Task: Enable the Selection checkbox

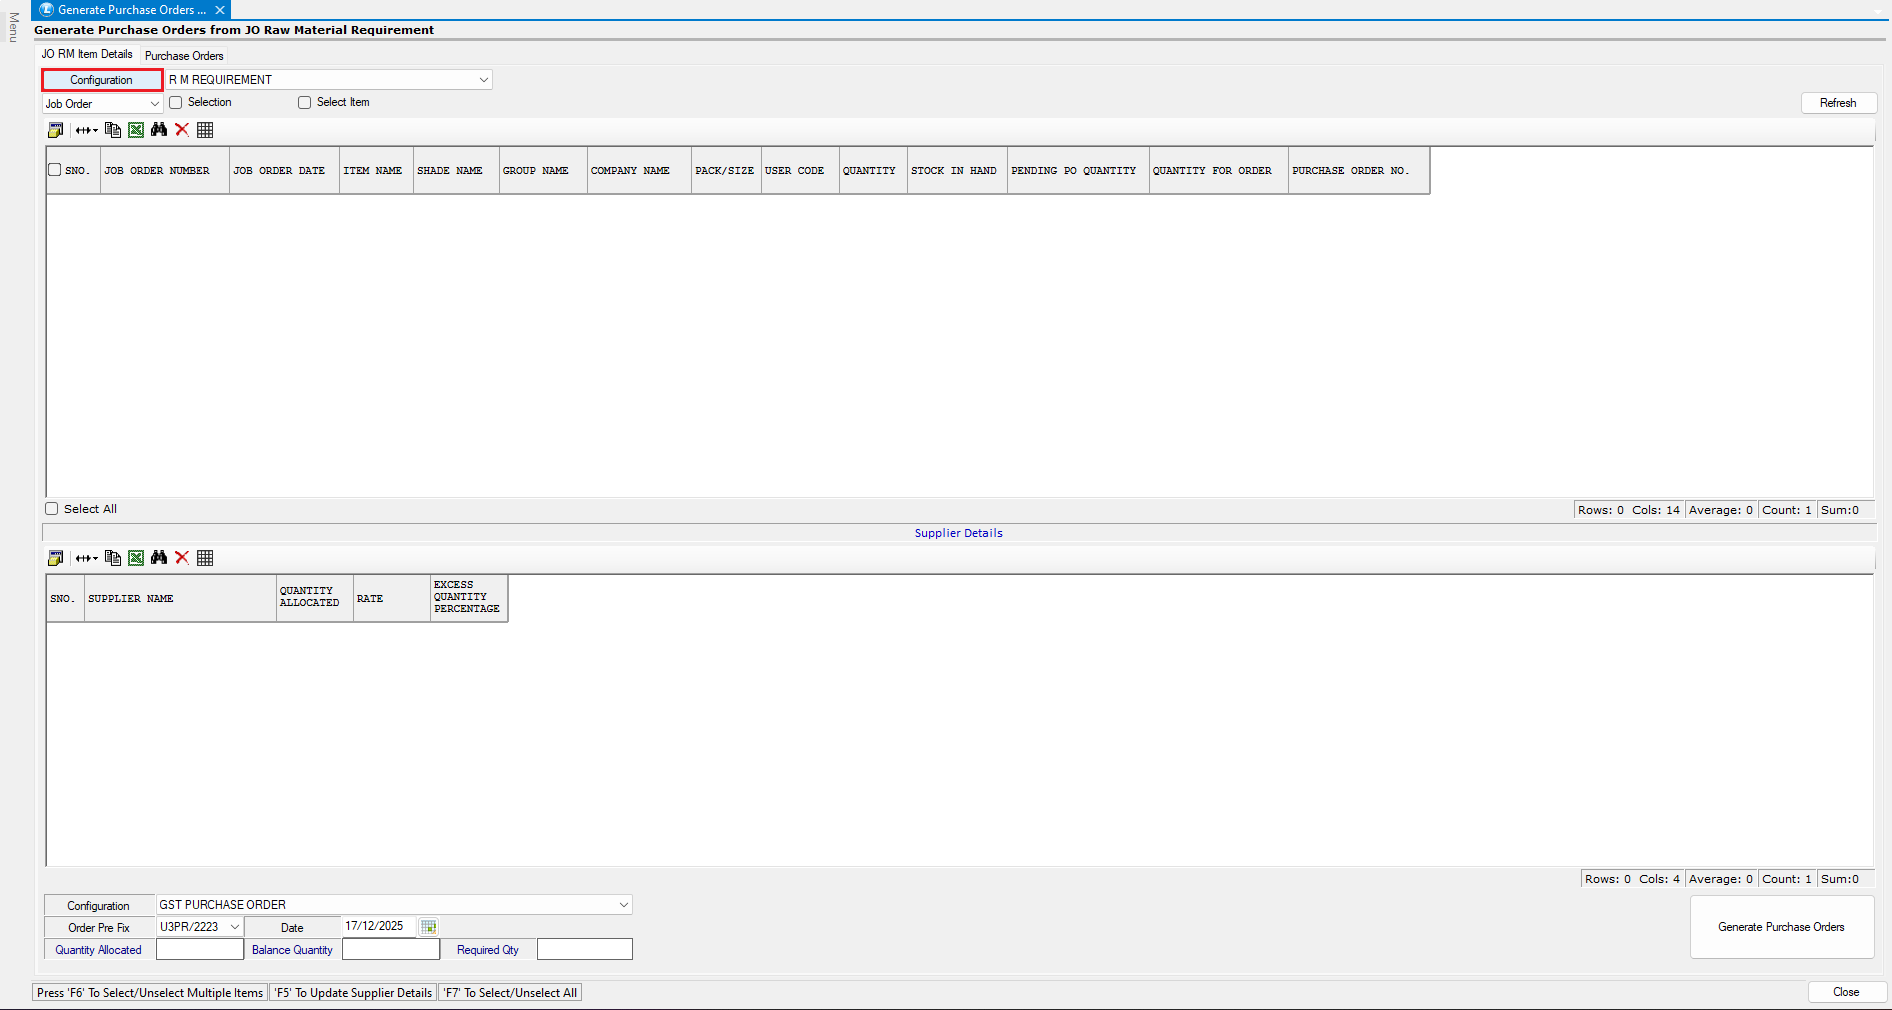Action: pyautogui.click(x=176, y=102)
